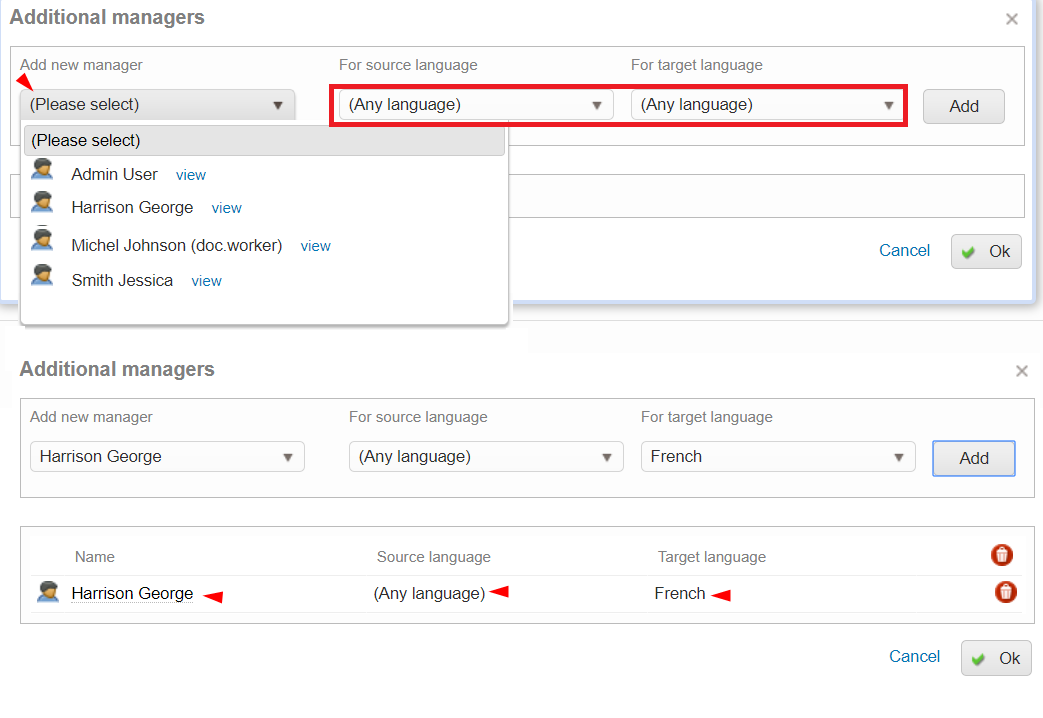Expand top 'For target language' dropdown
This screenshot has height=718, width=1043.
pyautogui.click(x=767, y=105)
